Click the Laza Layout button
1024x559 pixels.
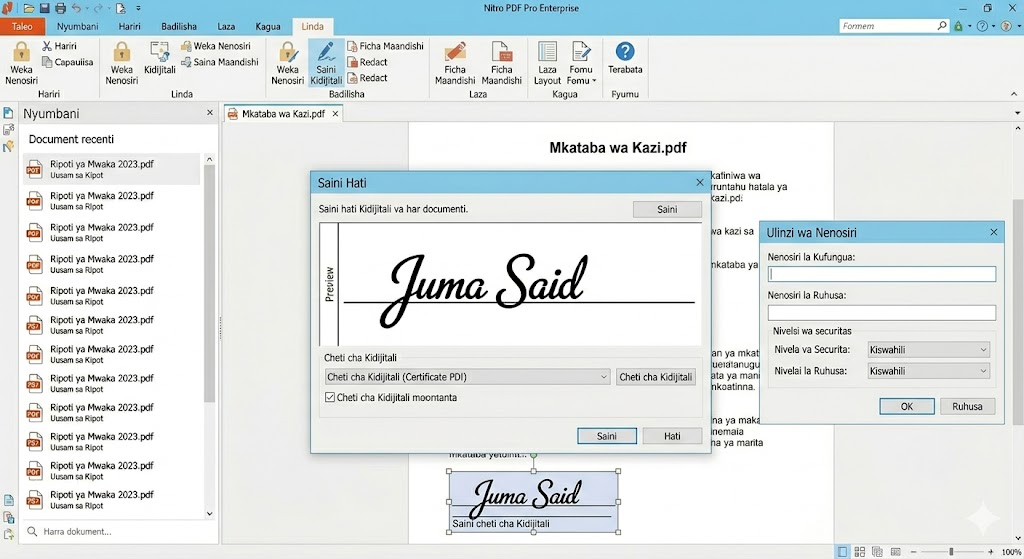pos(547,63)
